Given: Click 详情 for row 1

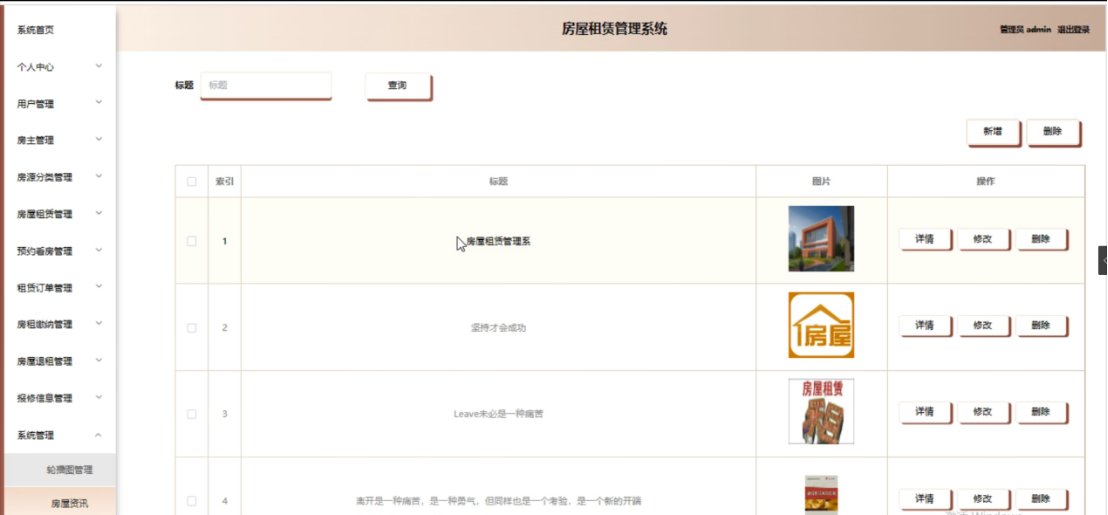Looking at the screenshot, I should tap(925, 239).
